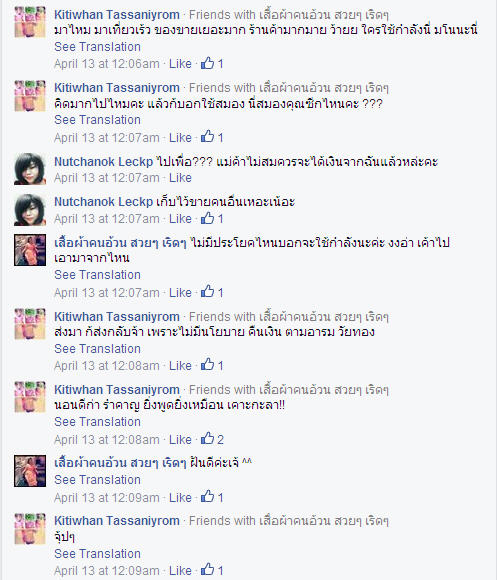Click thumbs-up icon on first 12:09am comment
497x580 pixels.
(207, 496)
